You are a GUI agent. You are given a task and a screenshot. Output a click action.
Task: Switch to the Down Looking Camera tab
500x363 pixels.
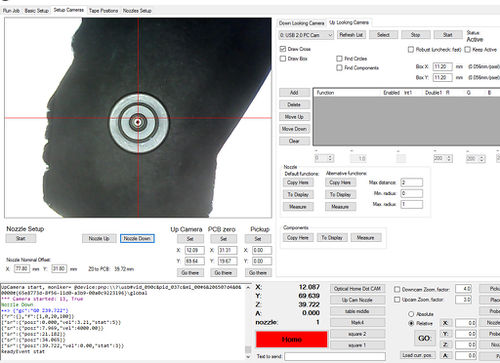(301, 23)
